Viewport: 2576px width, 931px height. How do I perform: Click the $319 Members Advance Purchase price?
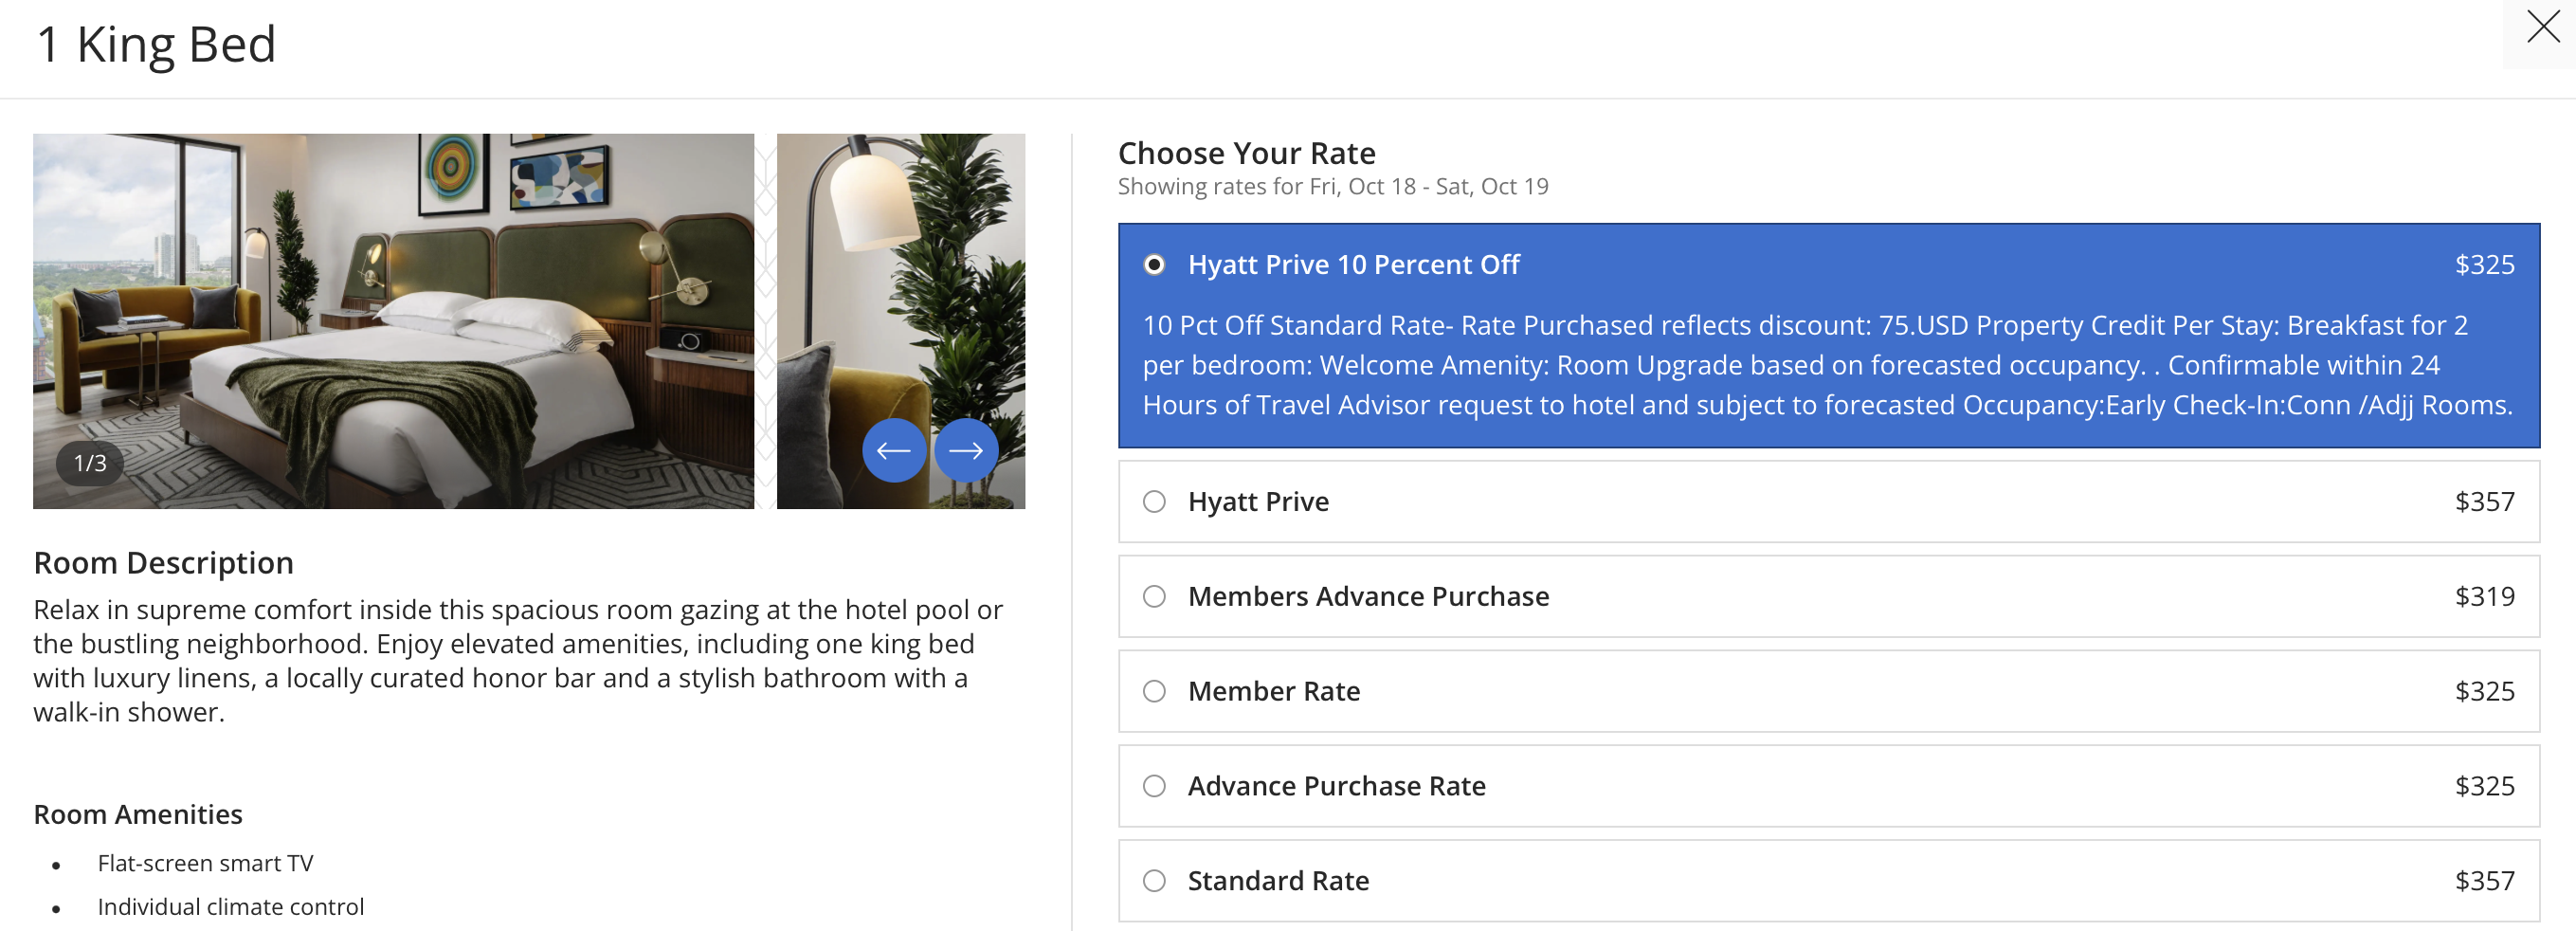(x=2484, y=597)
